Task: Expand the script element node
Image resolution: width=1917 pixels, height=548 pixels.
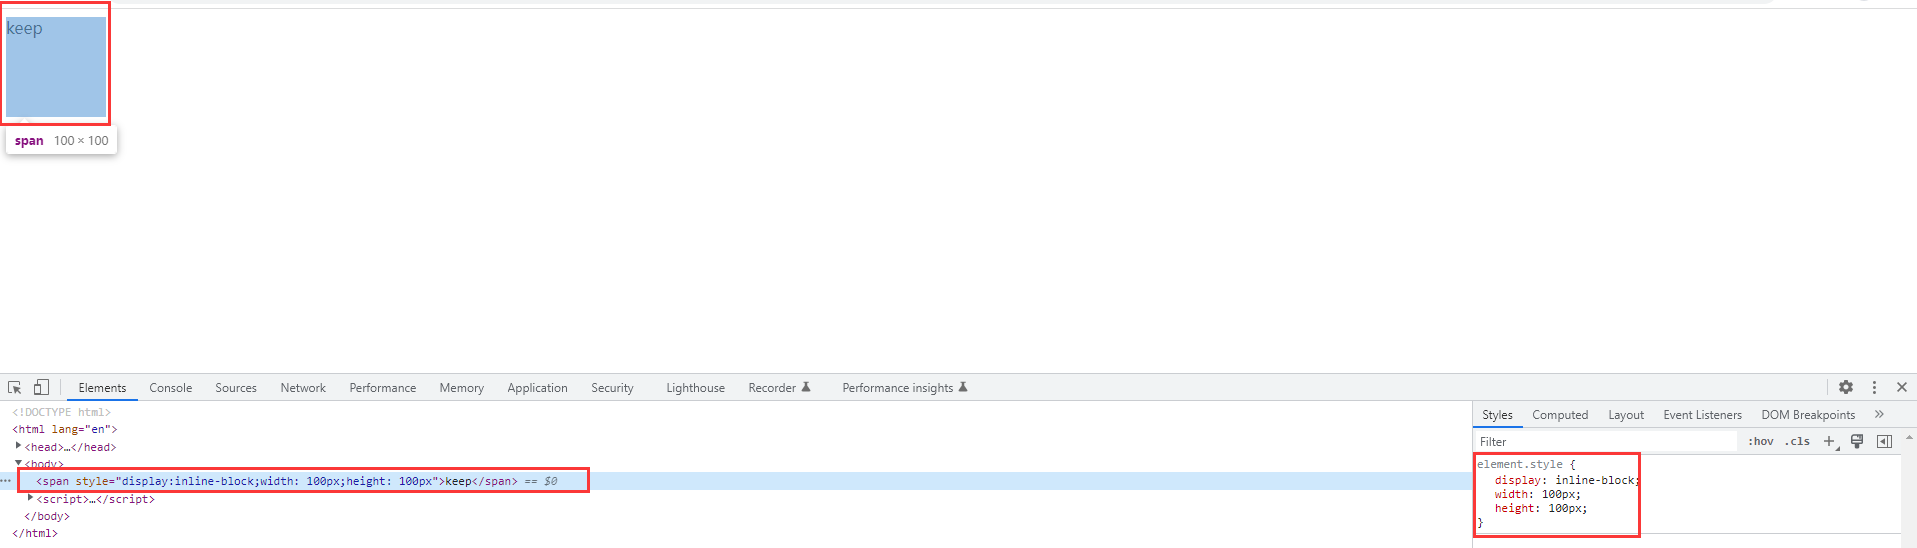Action: tap(30, 498)
